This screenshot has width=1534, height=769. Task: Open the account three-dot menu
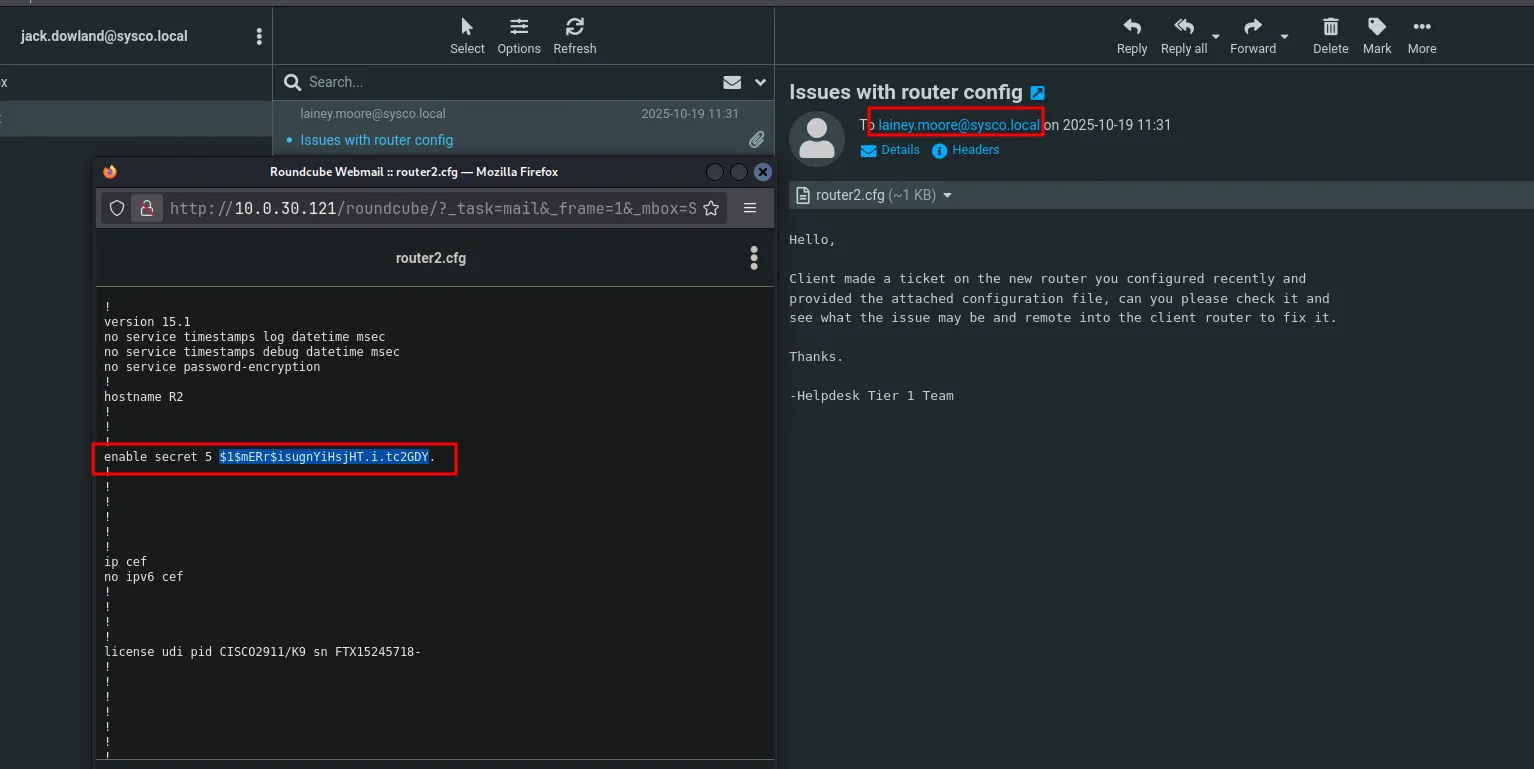click(259, 37)
